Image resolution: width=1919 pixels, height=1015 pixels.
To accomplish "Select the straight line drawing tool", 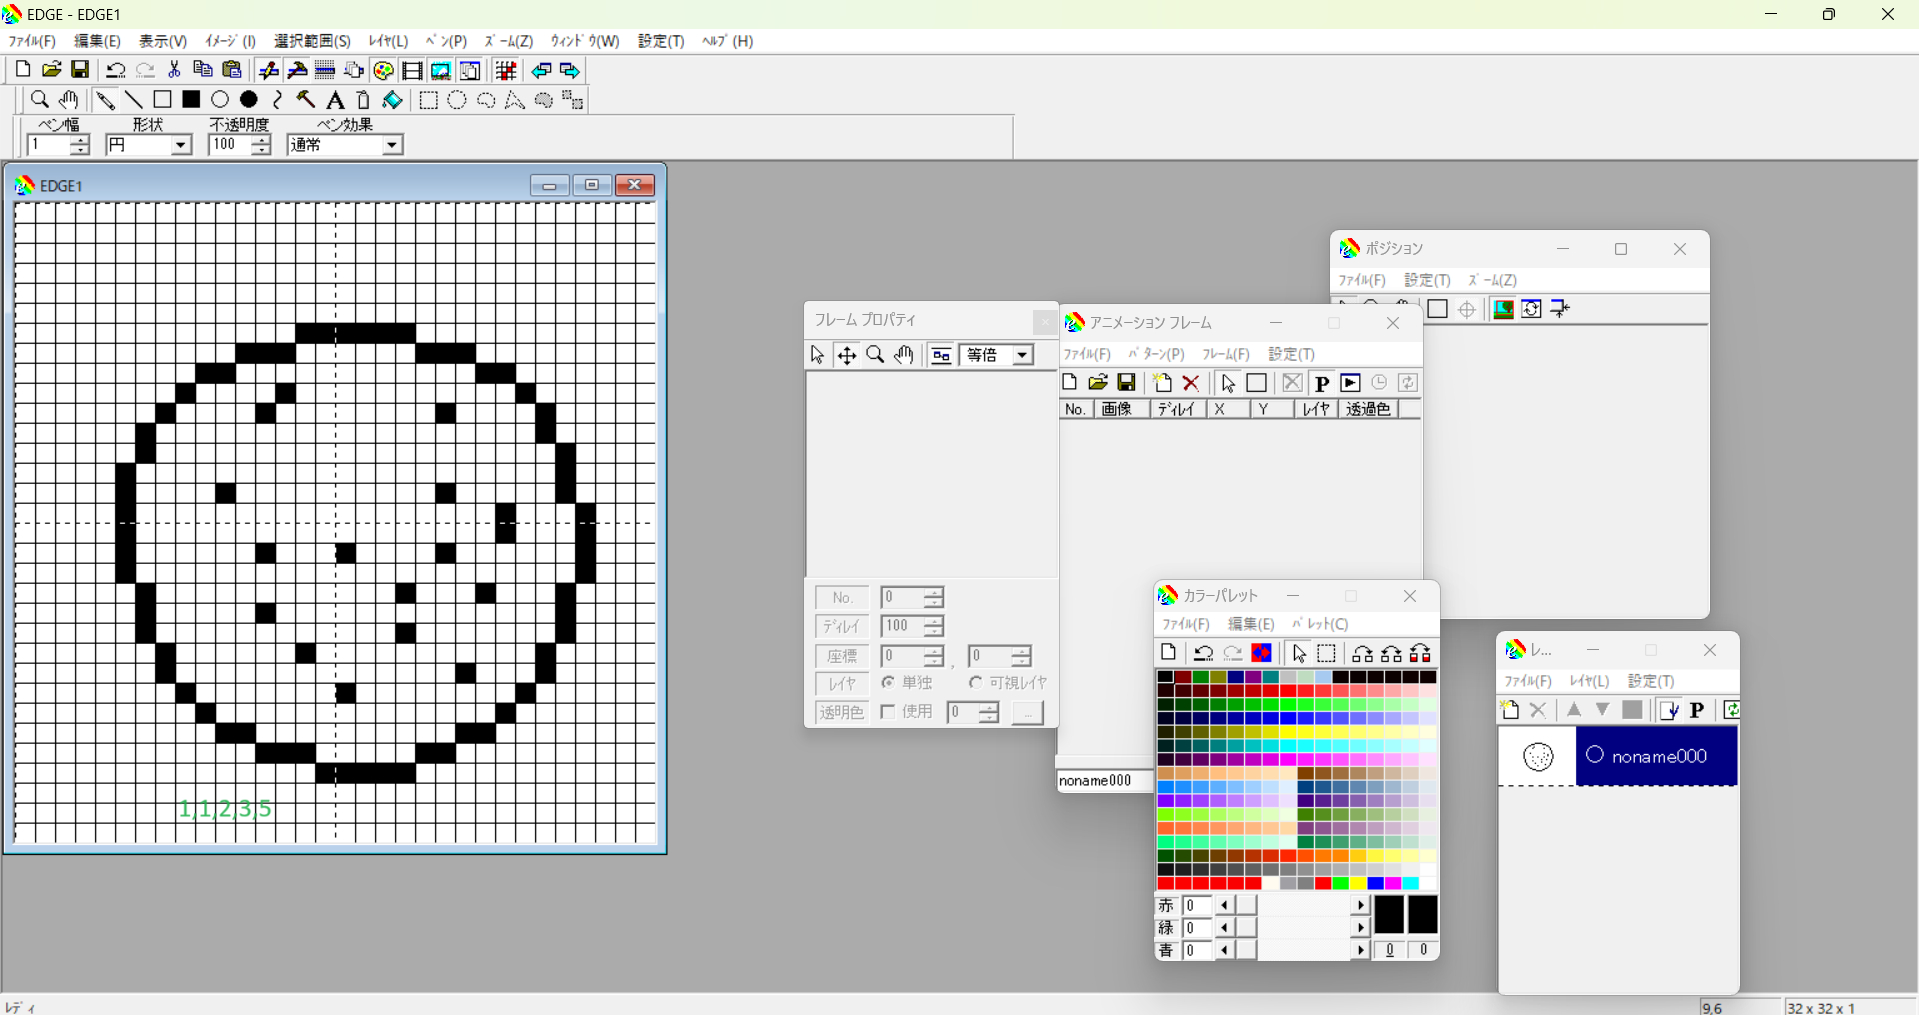I will coord(133,100).
